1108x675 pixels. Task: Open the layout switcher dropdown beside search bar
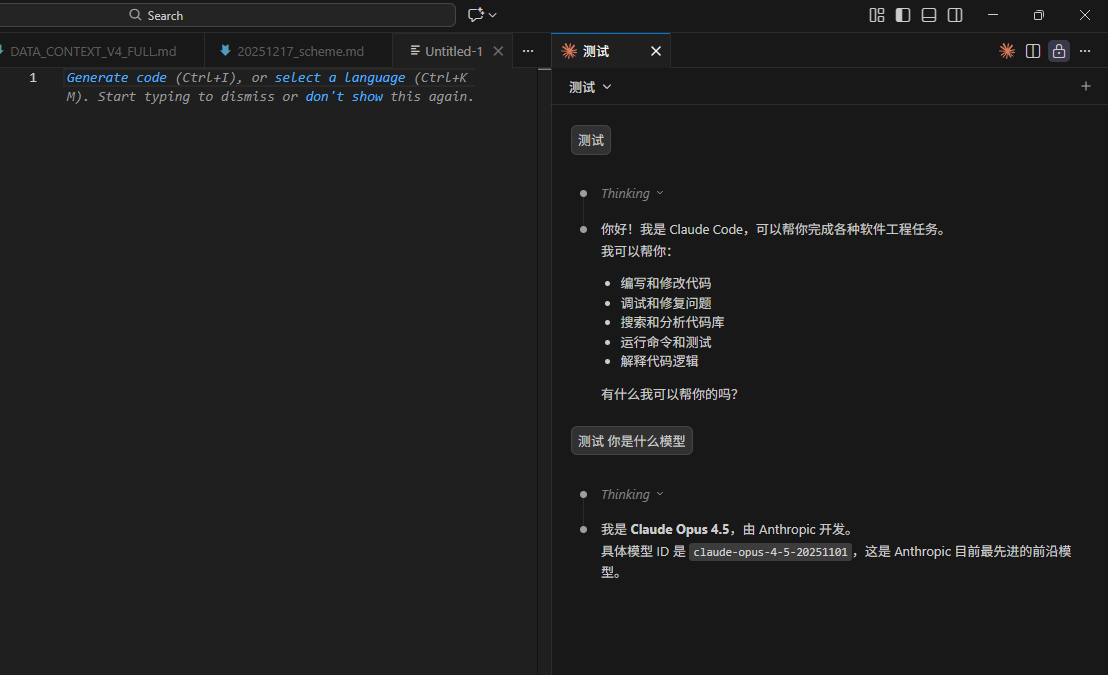pyautogui.click(x=481, y=14)
